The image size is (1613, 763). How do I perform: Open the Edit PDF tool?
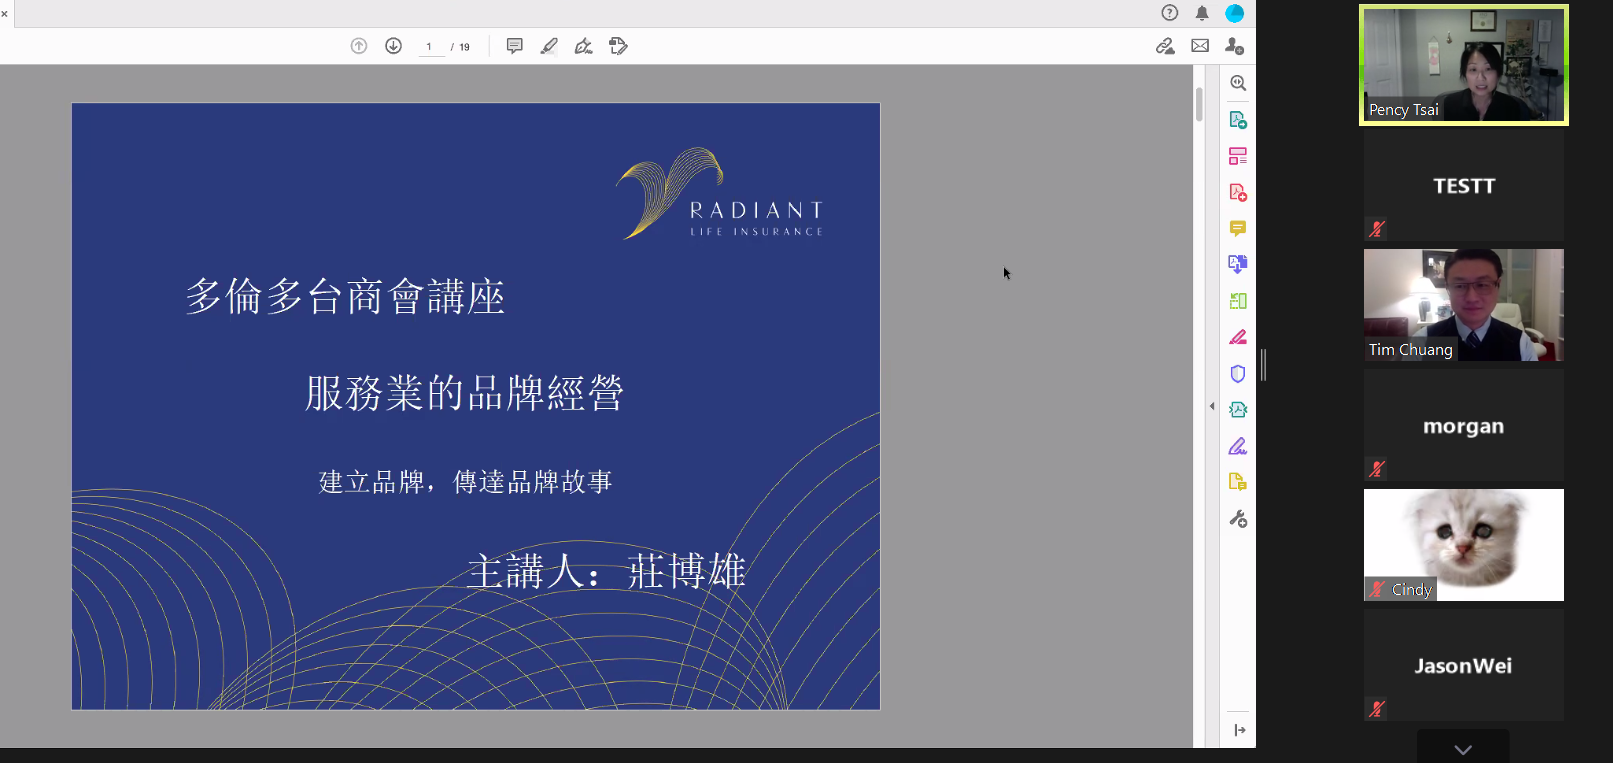point(1238,156)
